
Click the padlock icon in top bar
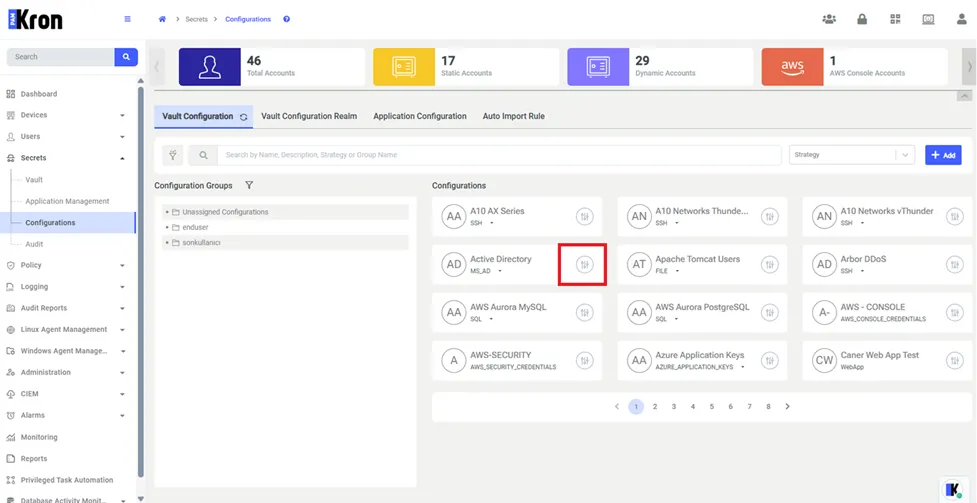coord(862,19)
